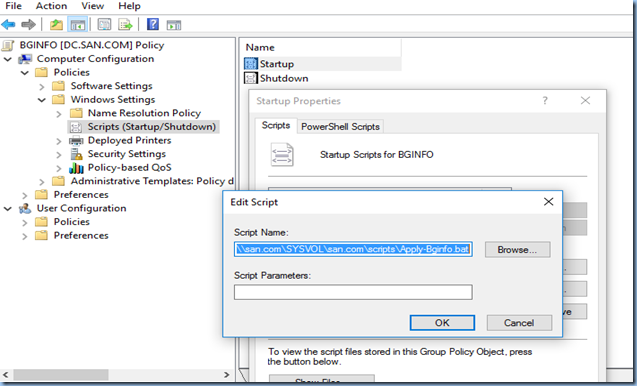637x386 pixels.
Task: Close the Edit Script dialog
Action: (x=548, y=202)
